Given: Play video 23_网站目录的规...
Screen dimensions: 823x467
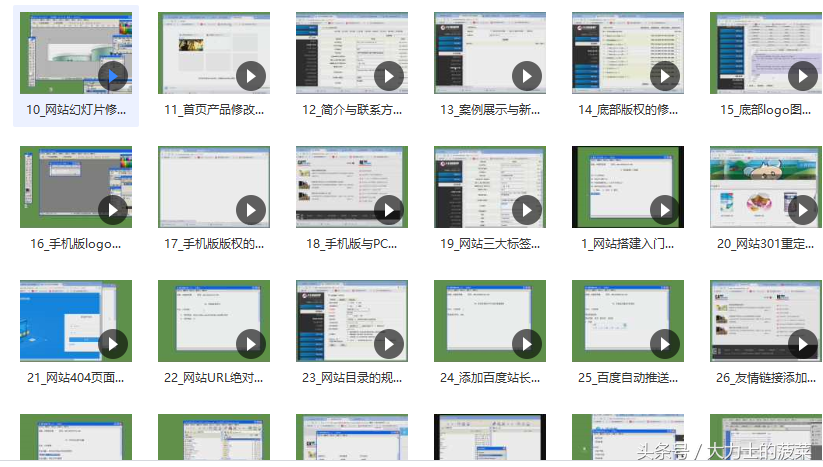Looking at the screenshot, I should tap(389, 344).
